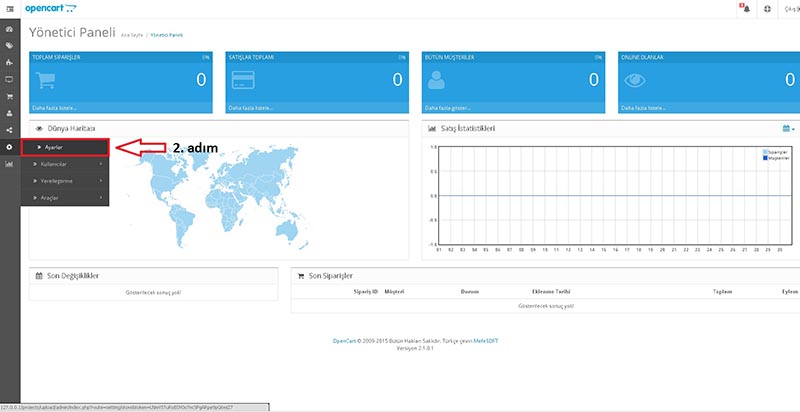Click Daha fazla link under Online Olanlar
This screenshot has height=412, width=800.
pyautogui.click(x=643, y=108)
